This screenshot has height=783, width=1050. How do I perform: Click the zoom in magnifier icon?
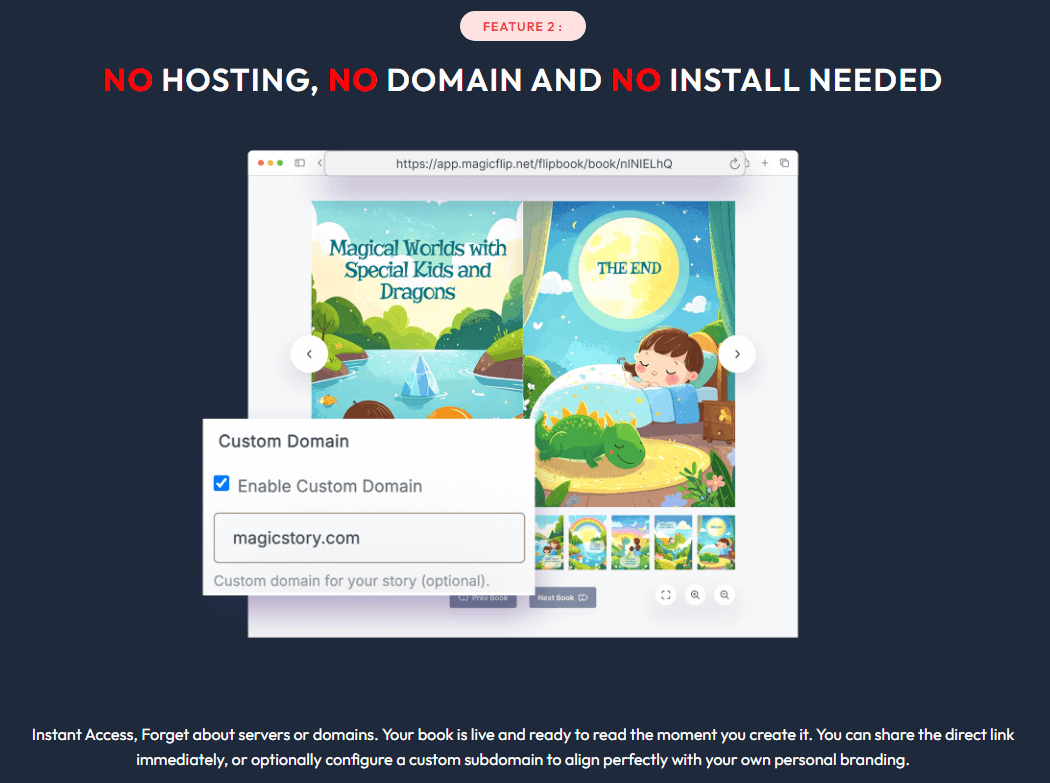[695, 595]
